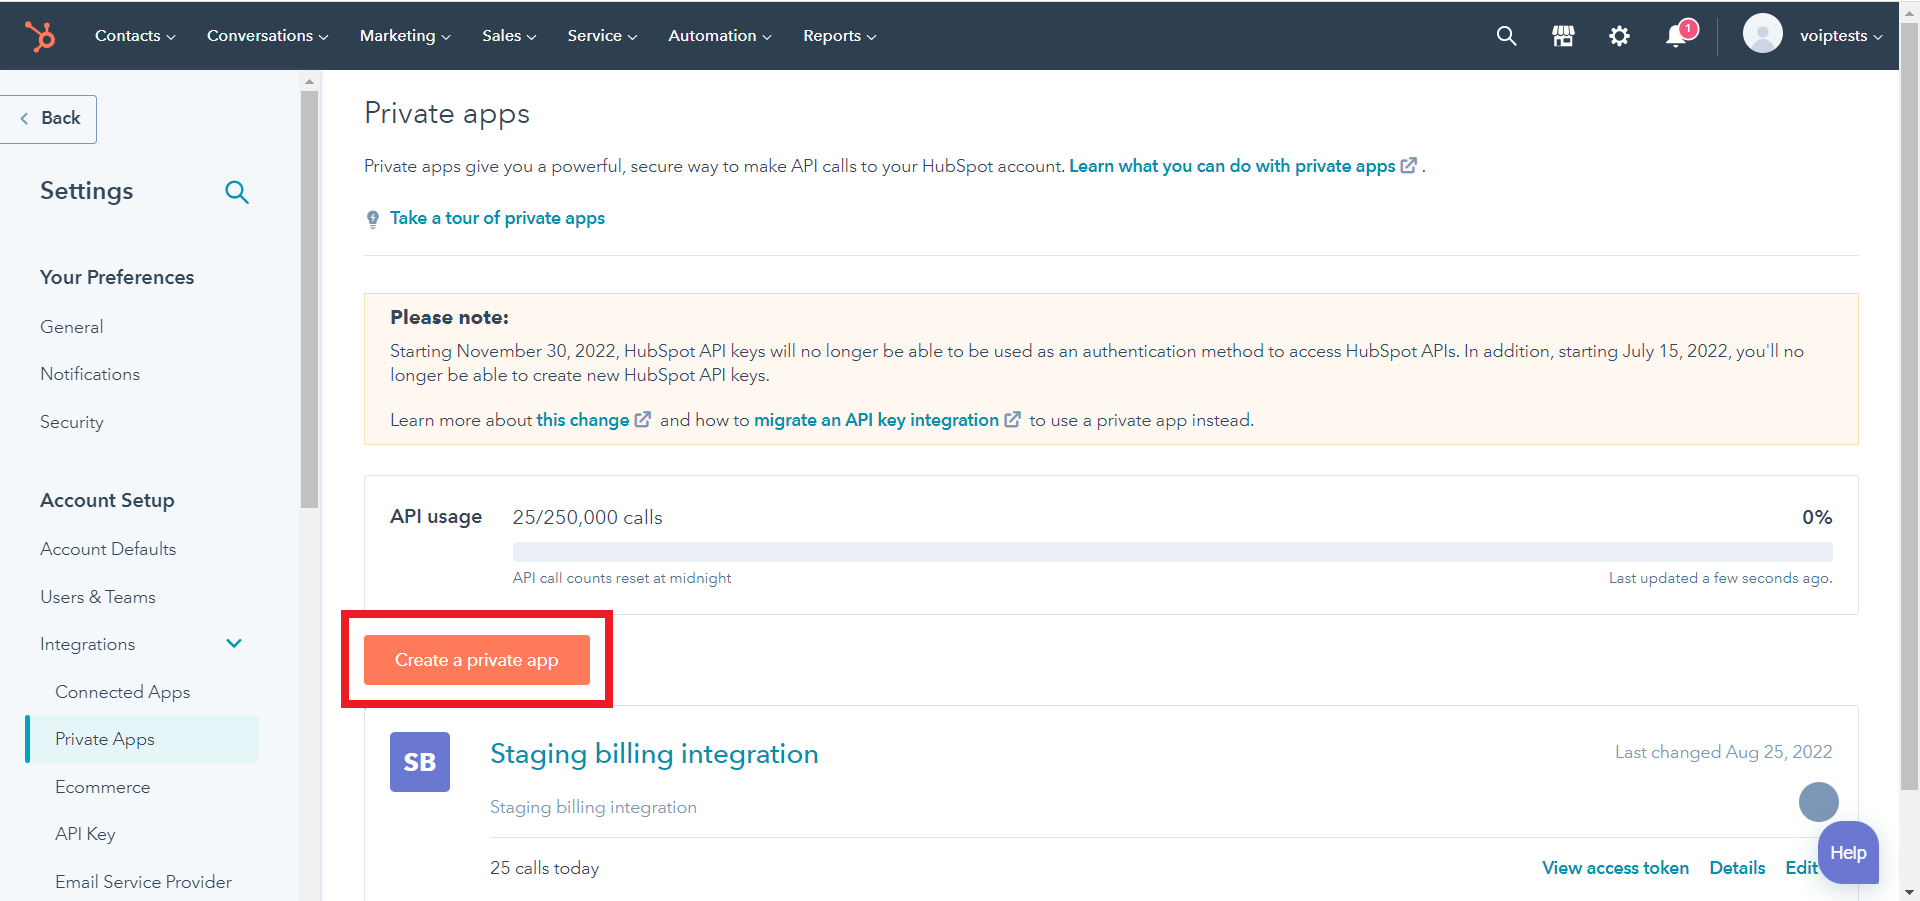Screen dimensions: 1920x901
Task: Expand the Automation menu
Action: [x=720, y=36]
